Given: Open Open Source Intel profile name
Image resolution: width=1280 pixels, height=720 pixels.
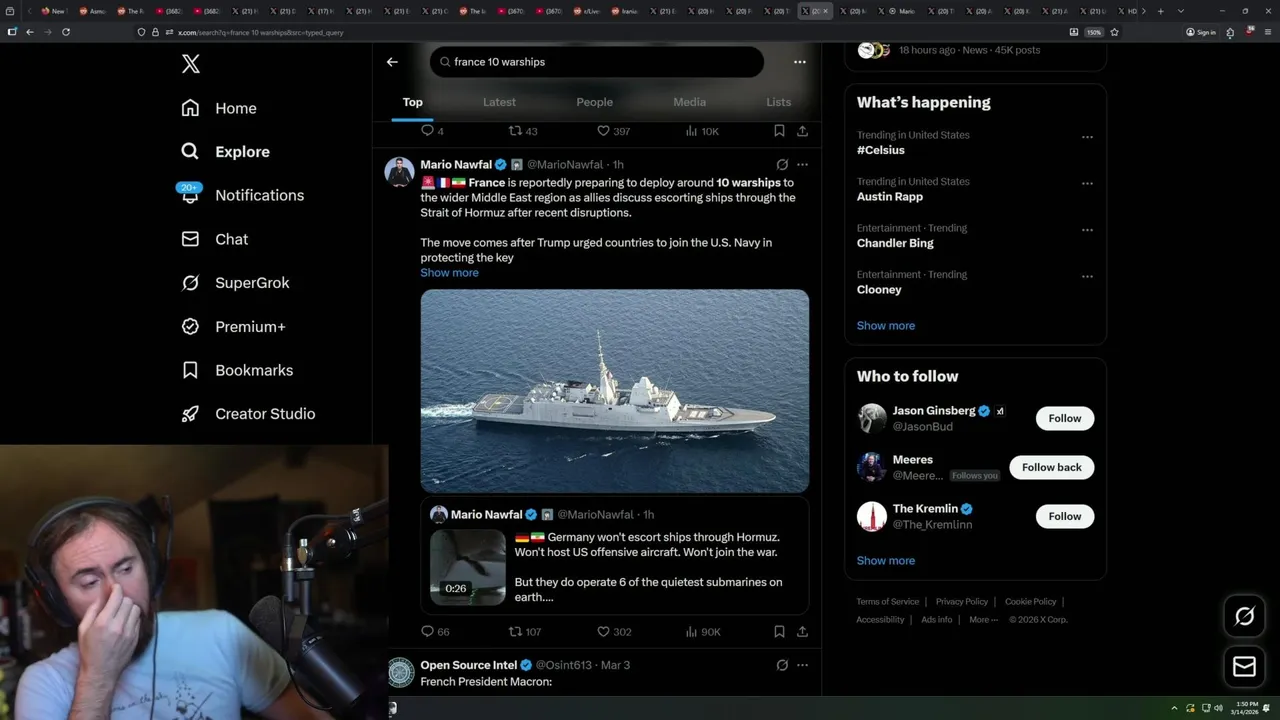Looking at the screenshot, I should click(x=469, y=665).
